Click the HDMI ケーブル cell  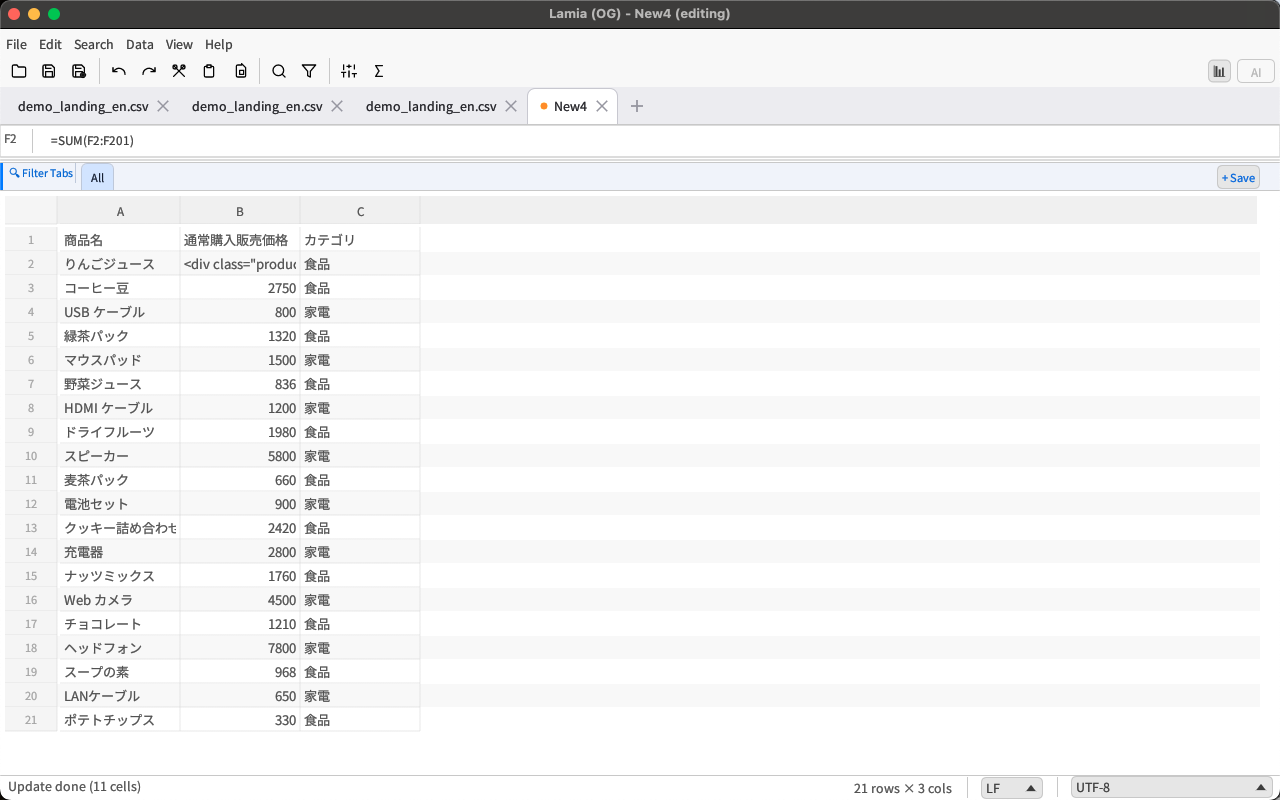(120, 408)
